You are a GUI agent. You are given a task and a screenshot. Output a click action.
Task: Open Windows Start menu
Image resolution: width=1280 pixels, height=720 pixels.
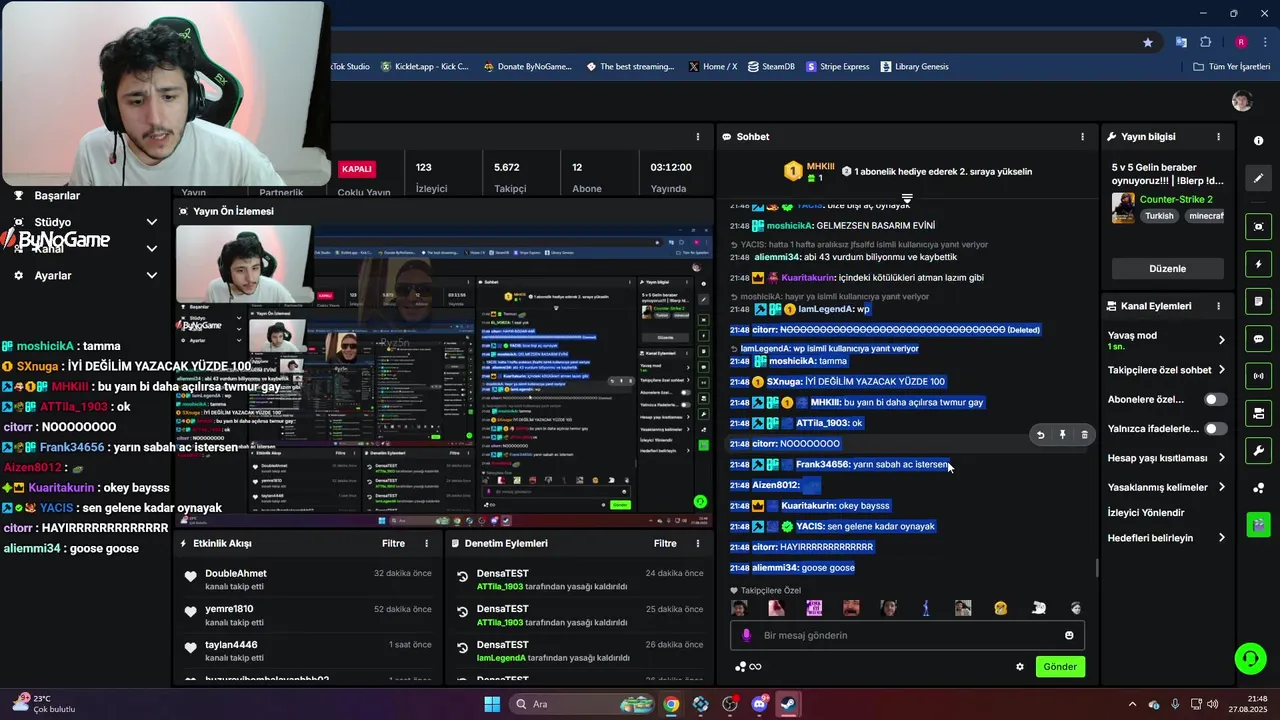pyautogui.click(x=492, y=704)
